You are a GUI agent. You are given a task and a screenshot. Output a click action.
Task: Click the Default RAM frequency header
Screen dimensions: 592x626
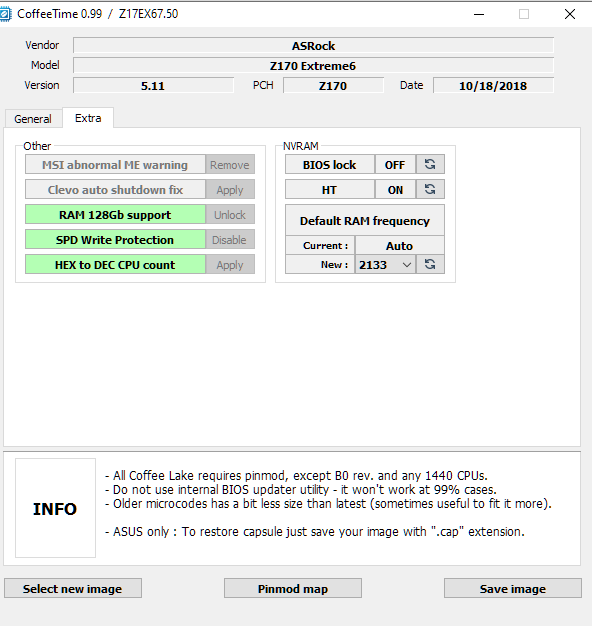364,220
